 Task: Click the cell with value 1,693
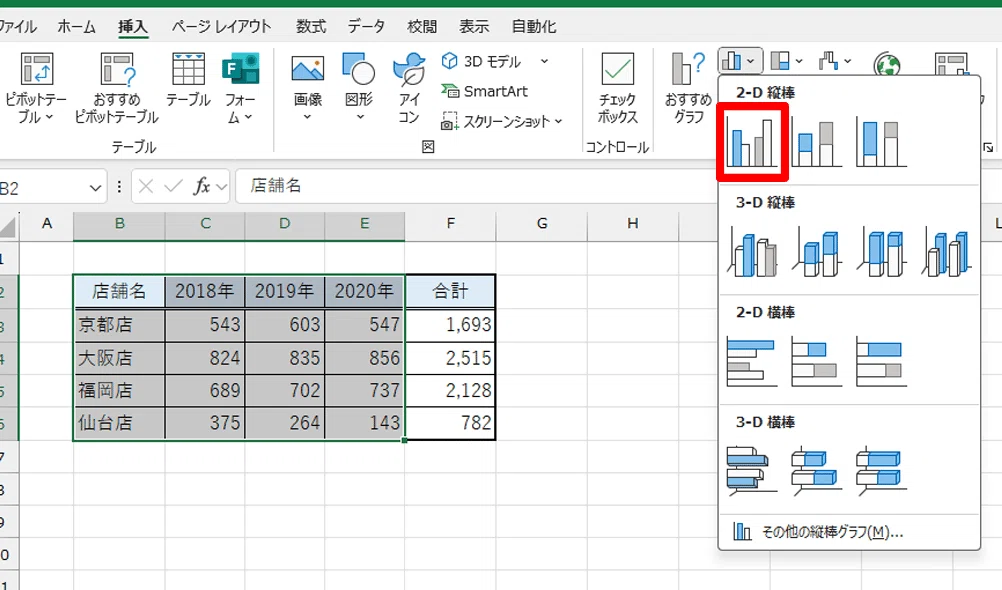pyautogui.click(x=451, y=325)
